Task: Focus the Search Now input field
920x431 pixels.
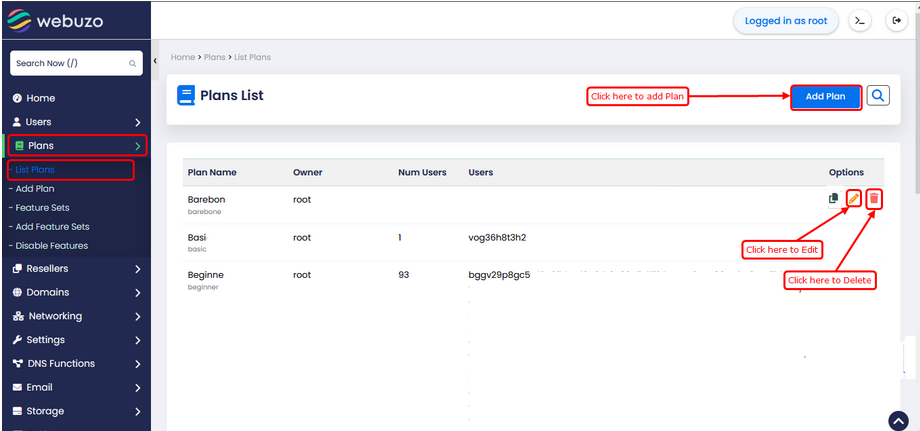Action: pos(70,63)
